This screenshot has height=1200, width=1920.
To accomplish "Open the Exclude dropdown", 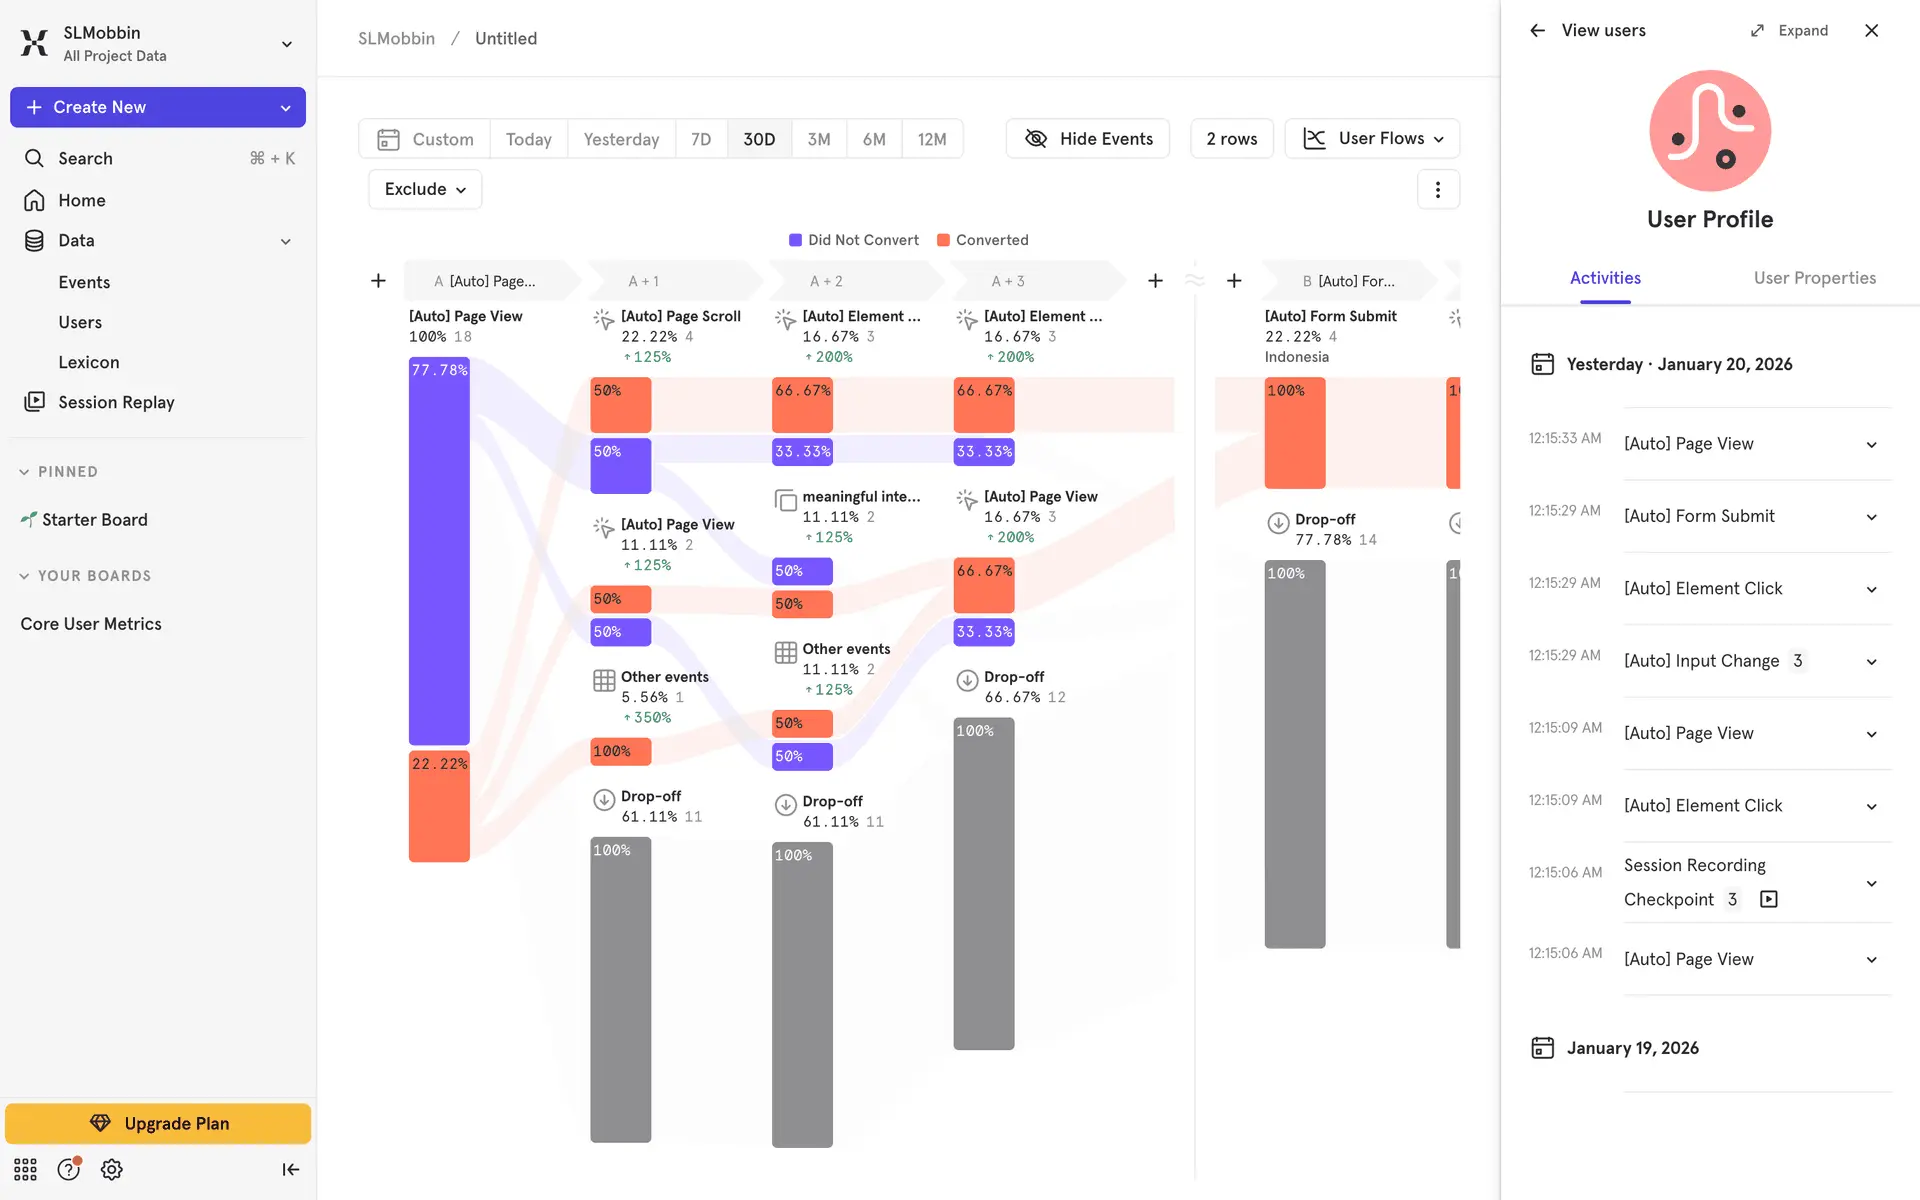I will tap(425, 189).
